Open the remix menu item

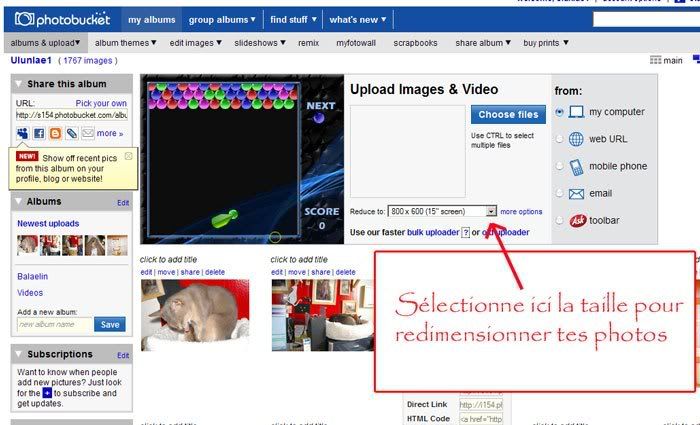pyautogui.click(x=308, y=43)
